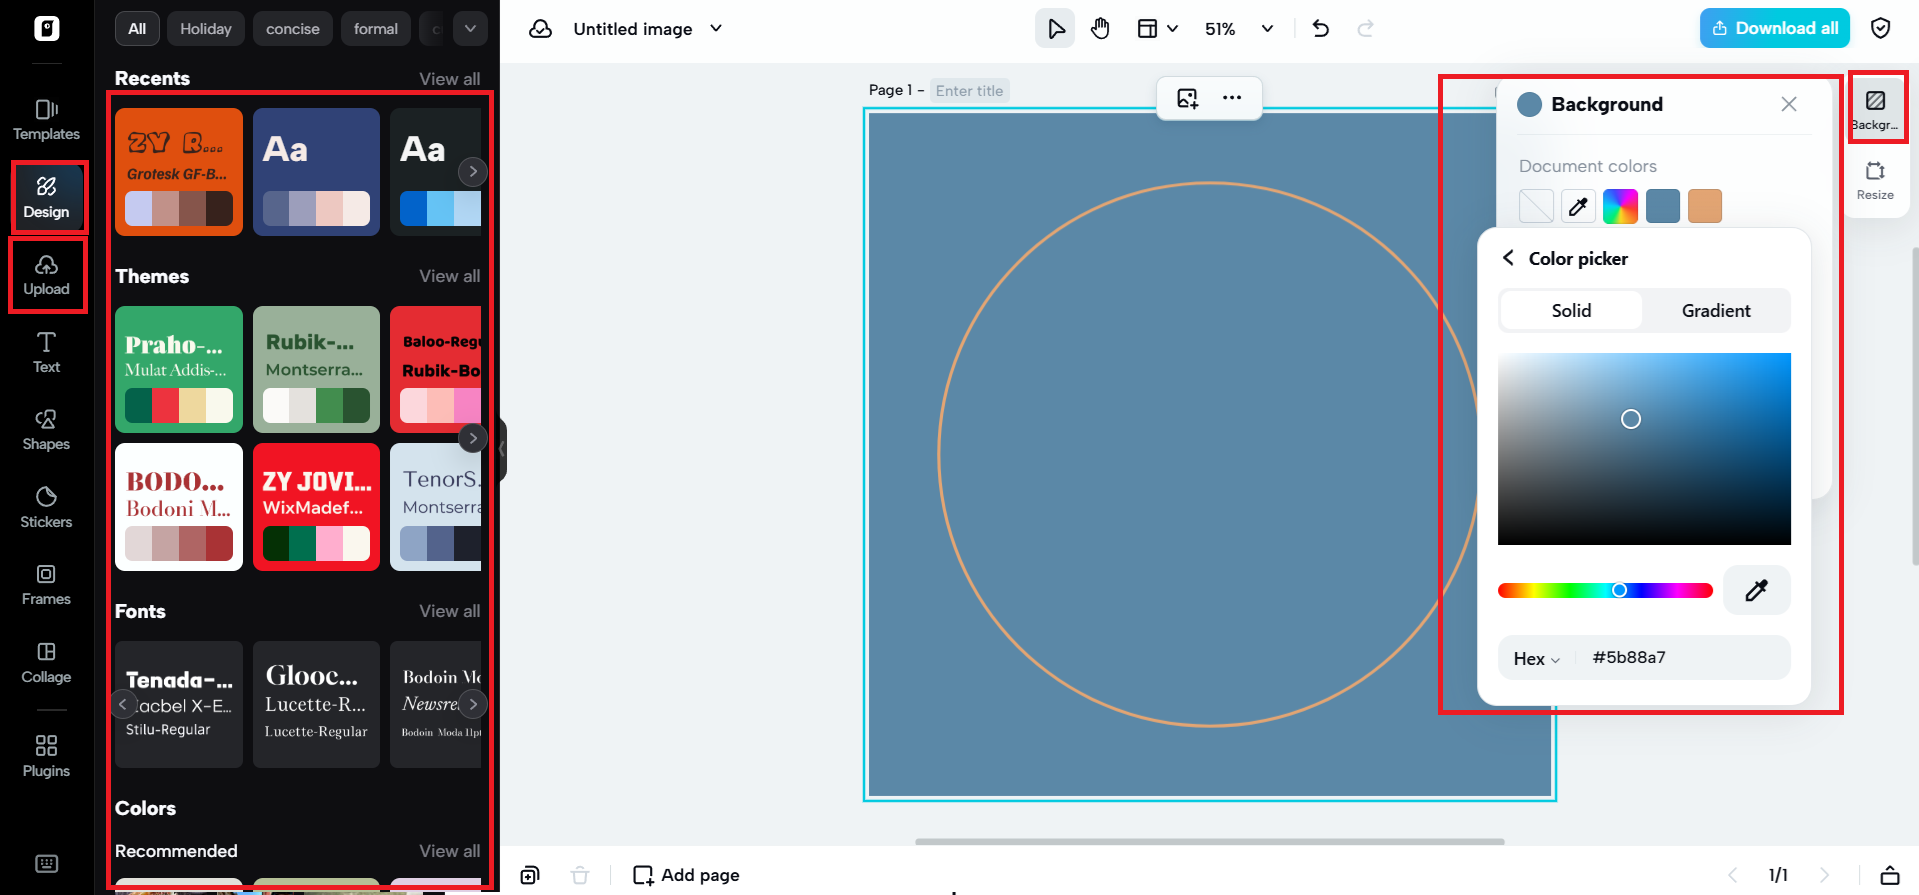Switch to Gradient color mode
The width and height of the screenshot is (1919, 895).
(1716, 311)
